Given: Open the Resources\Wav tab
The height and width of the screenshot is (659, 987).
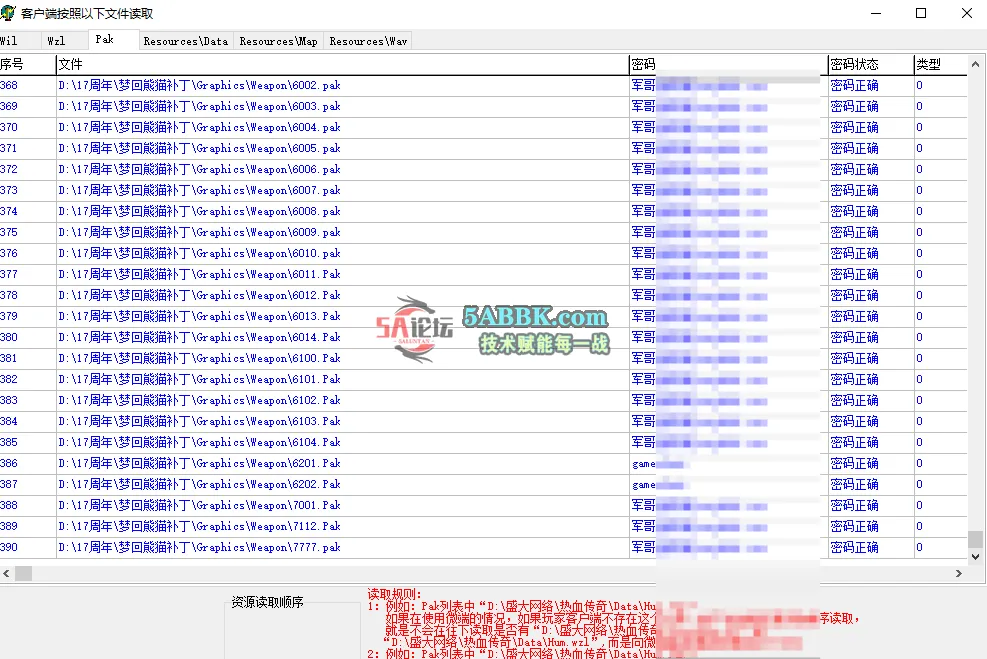Looking at the screenshot, I should (368, 41).
